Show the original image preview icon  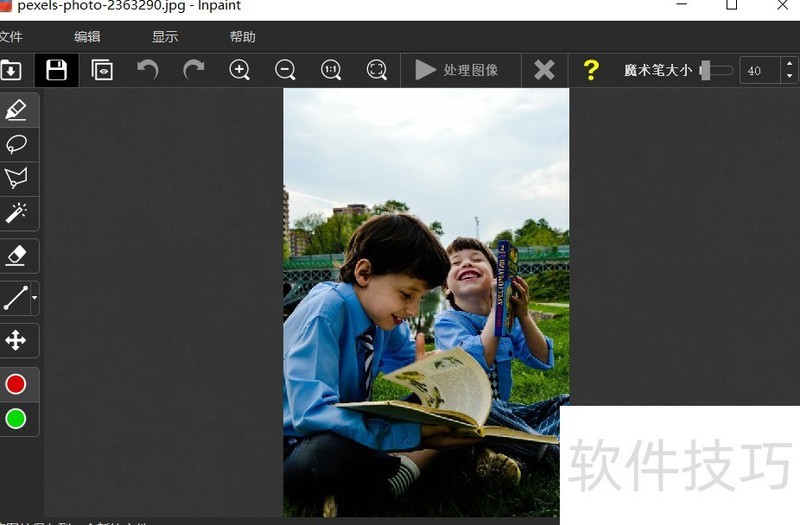[102, 70]
